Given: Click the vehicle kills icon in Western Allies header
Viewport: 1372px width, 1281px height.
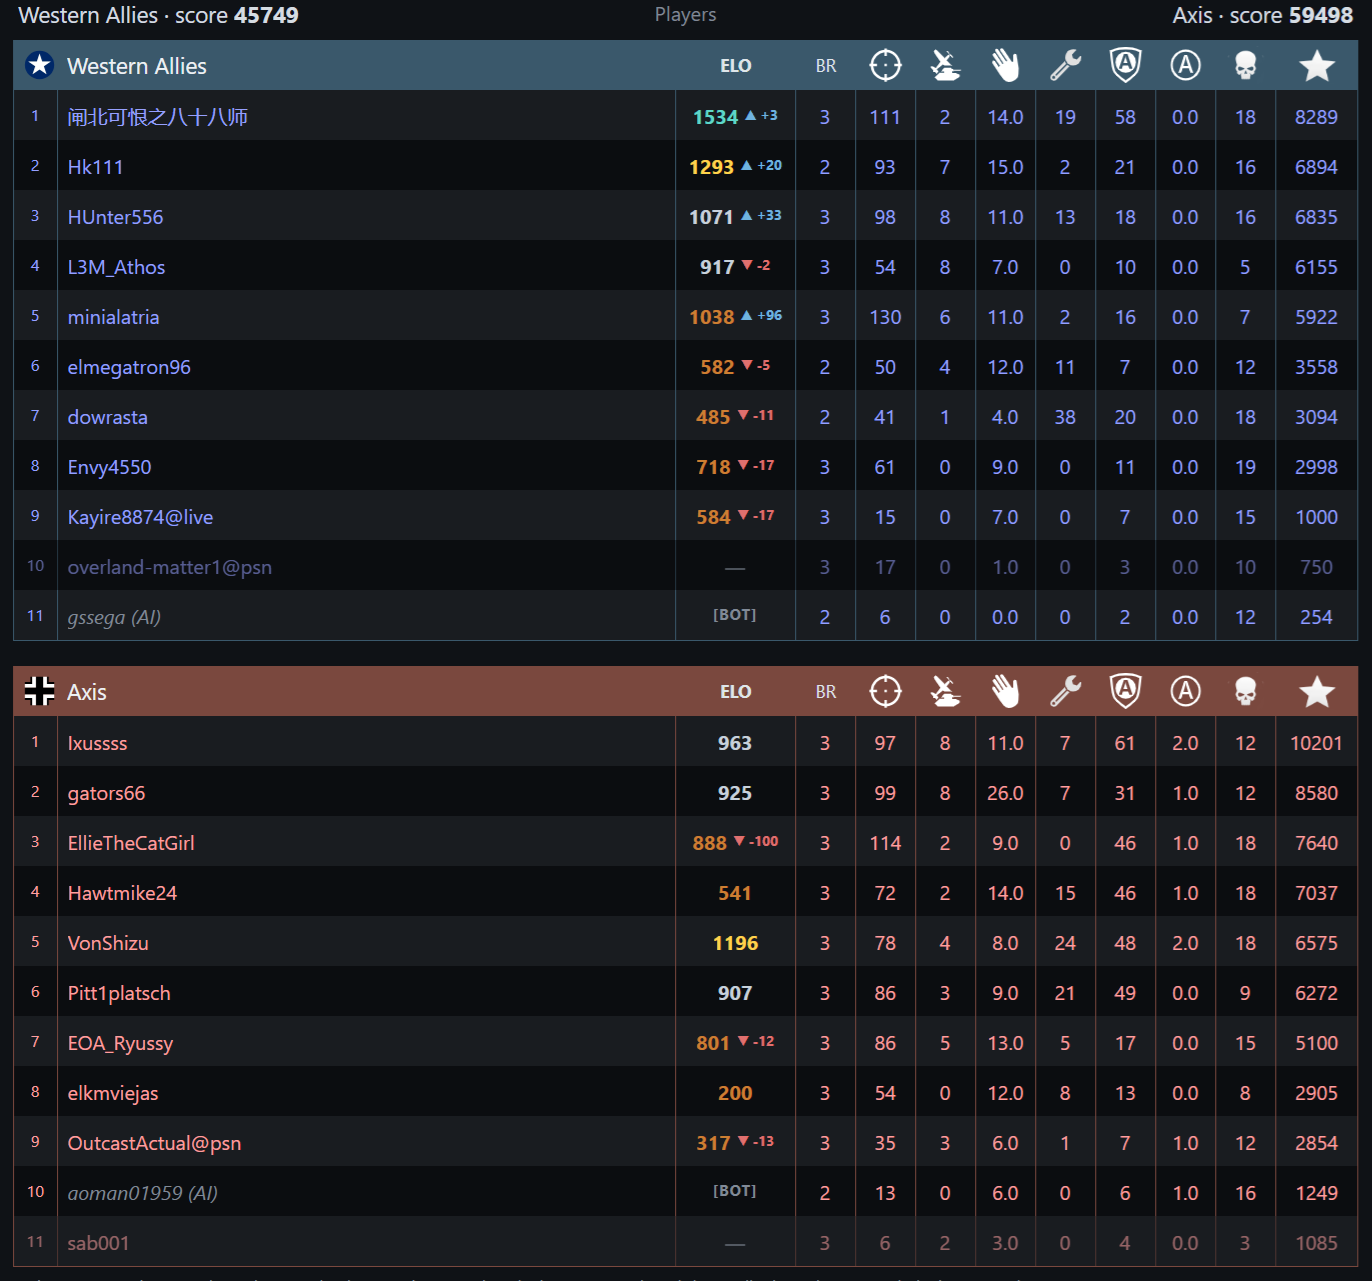Looking at the screenshot, I should click(x=945, y=66).
